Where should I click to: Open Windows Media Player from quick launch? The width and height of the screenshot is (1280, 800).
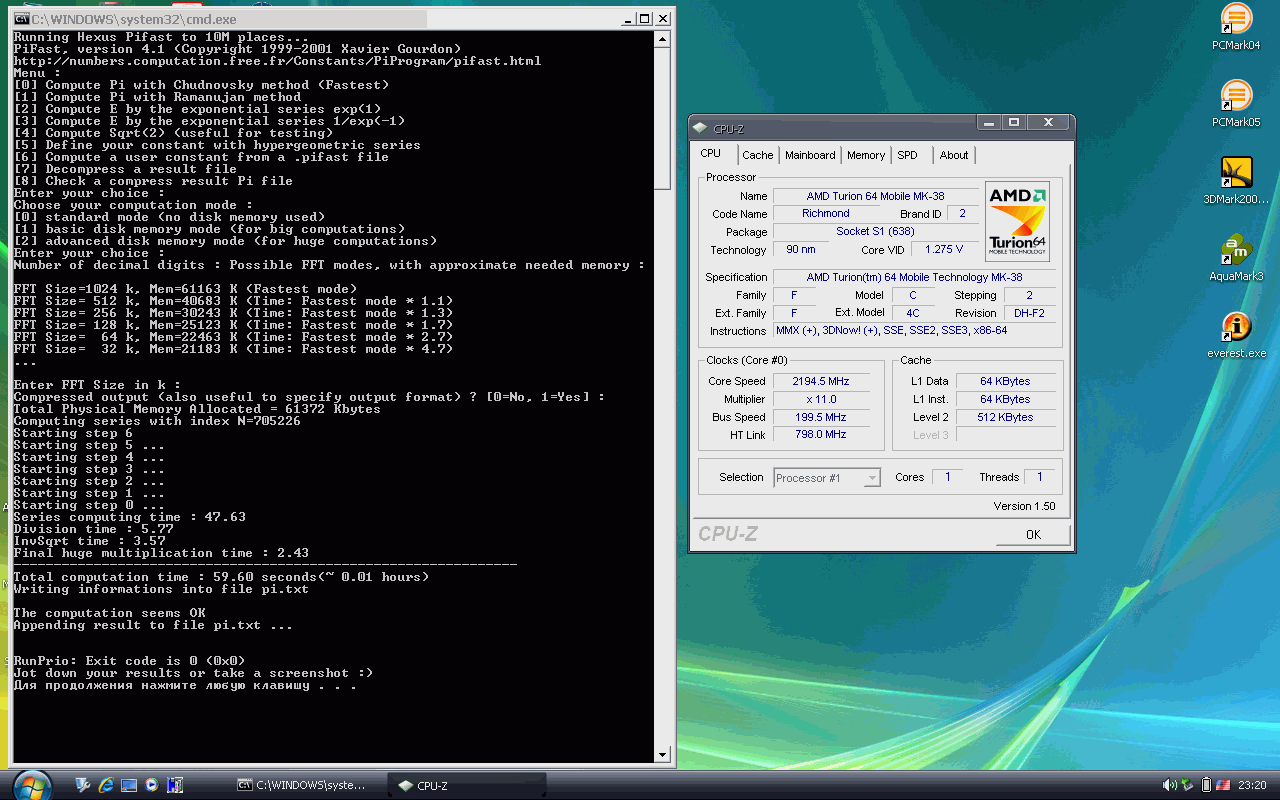click(x=152, y=785)
